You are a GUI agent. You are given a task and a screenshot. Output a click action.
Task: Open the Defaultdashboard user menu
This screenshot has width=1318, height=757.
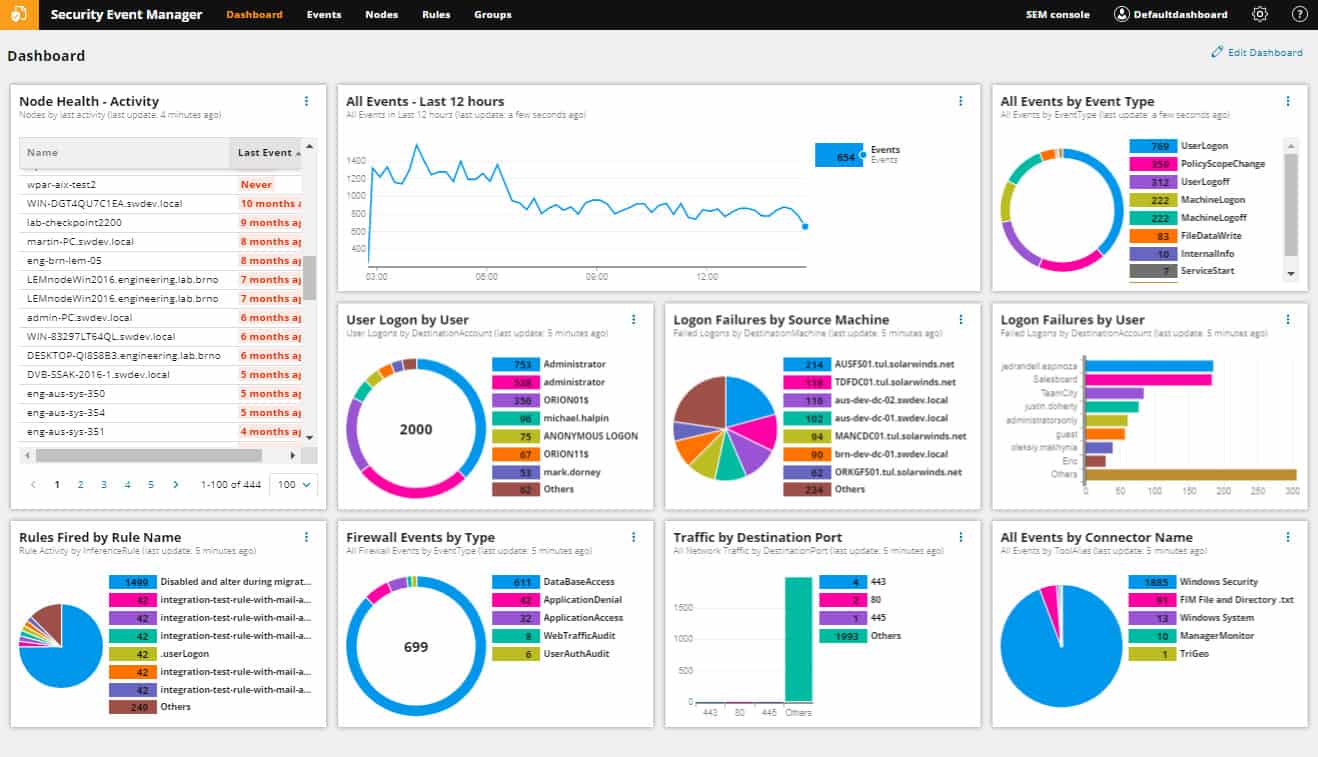click(x=1170, y=15)
